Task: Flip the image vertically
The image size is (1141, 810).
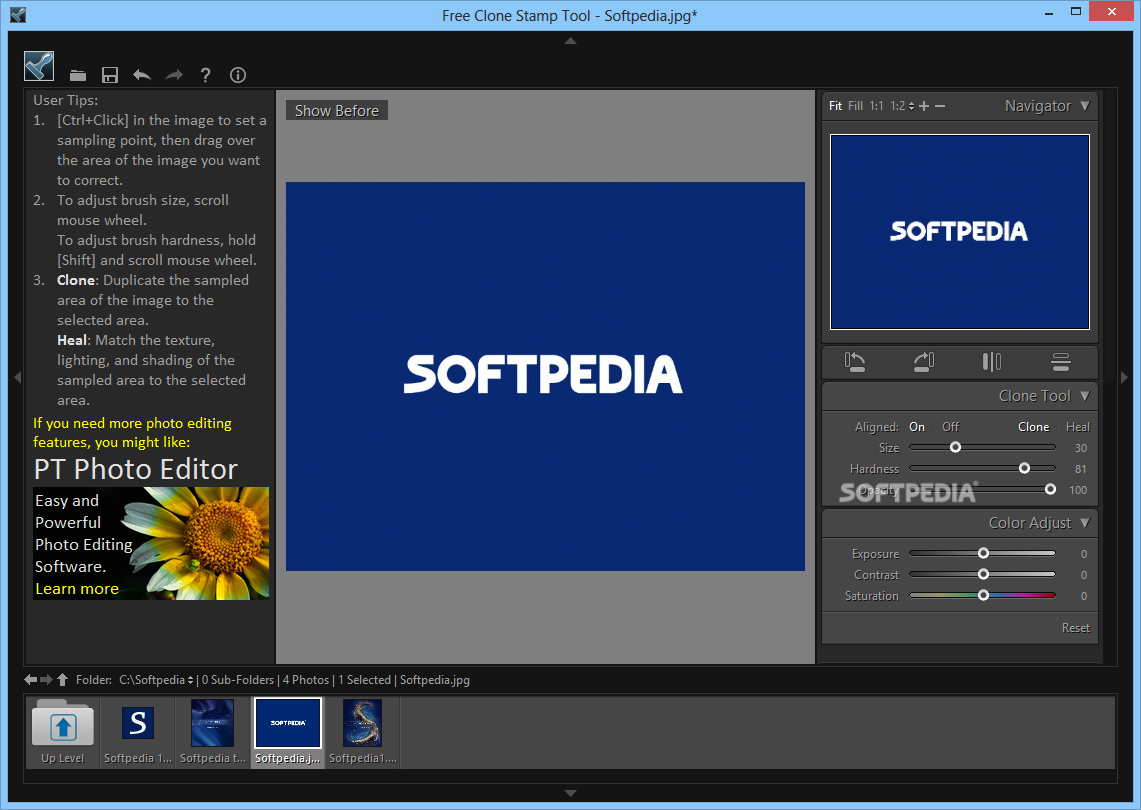Action: 1061,362
